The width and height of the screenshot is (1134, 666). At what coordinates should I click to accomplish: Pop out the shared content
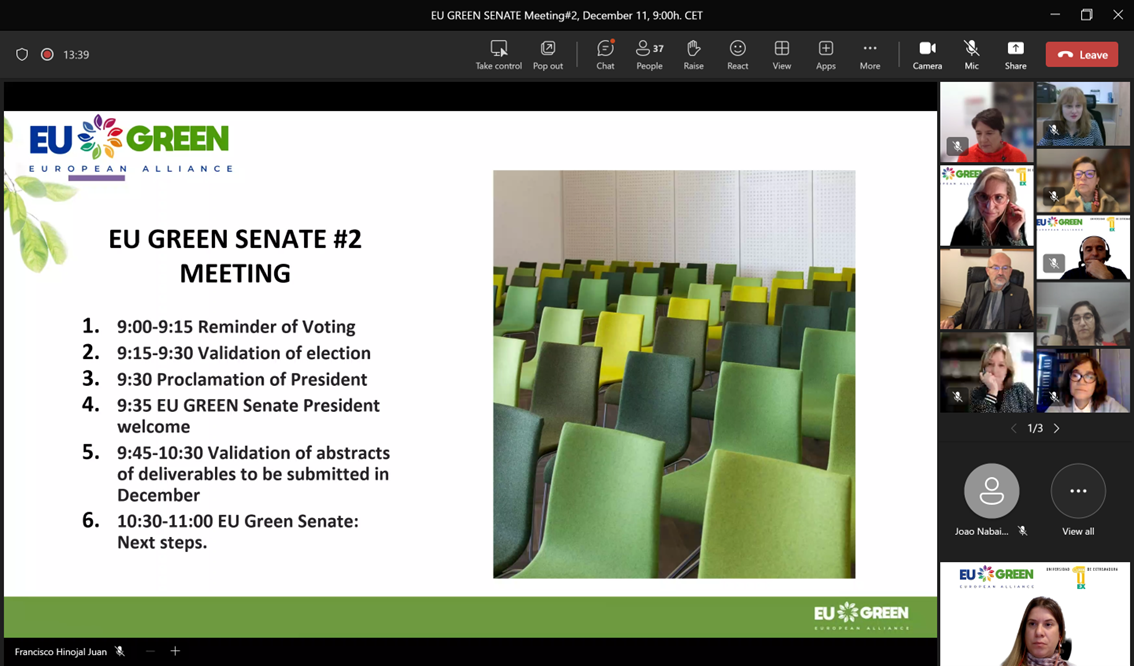(x=547, y=54)
